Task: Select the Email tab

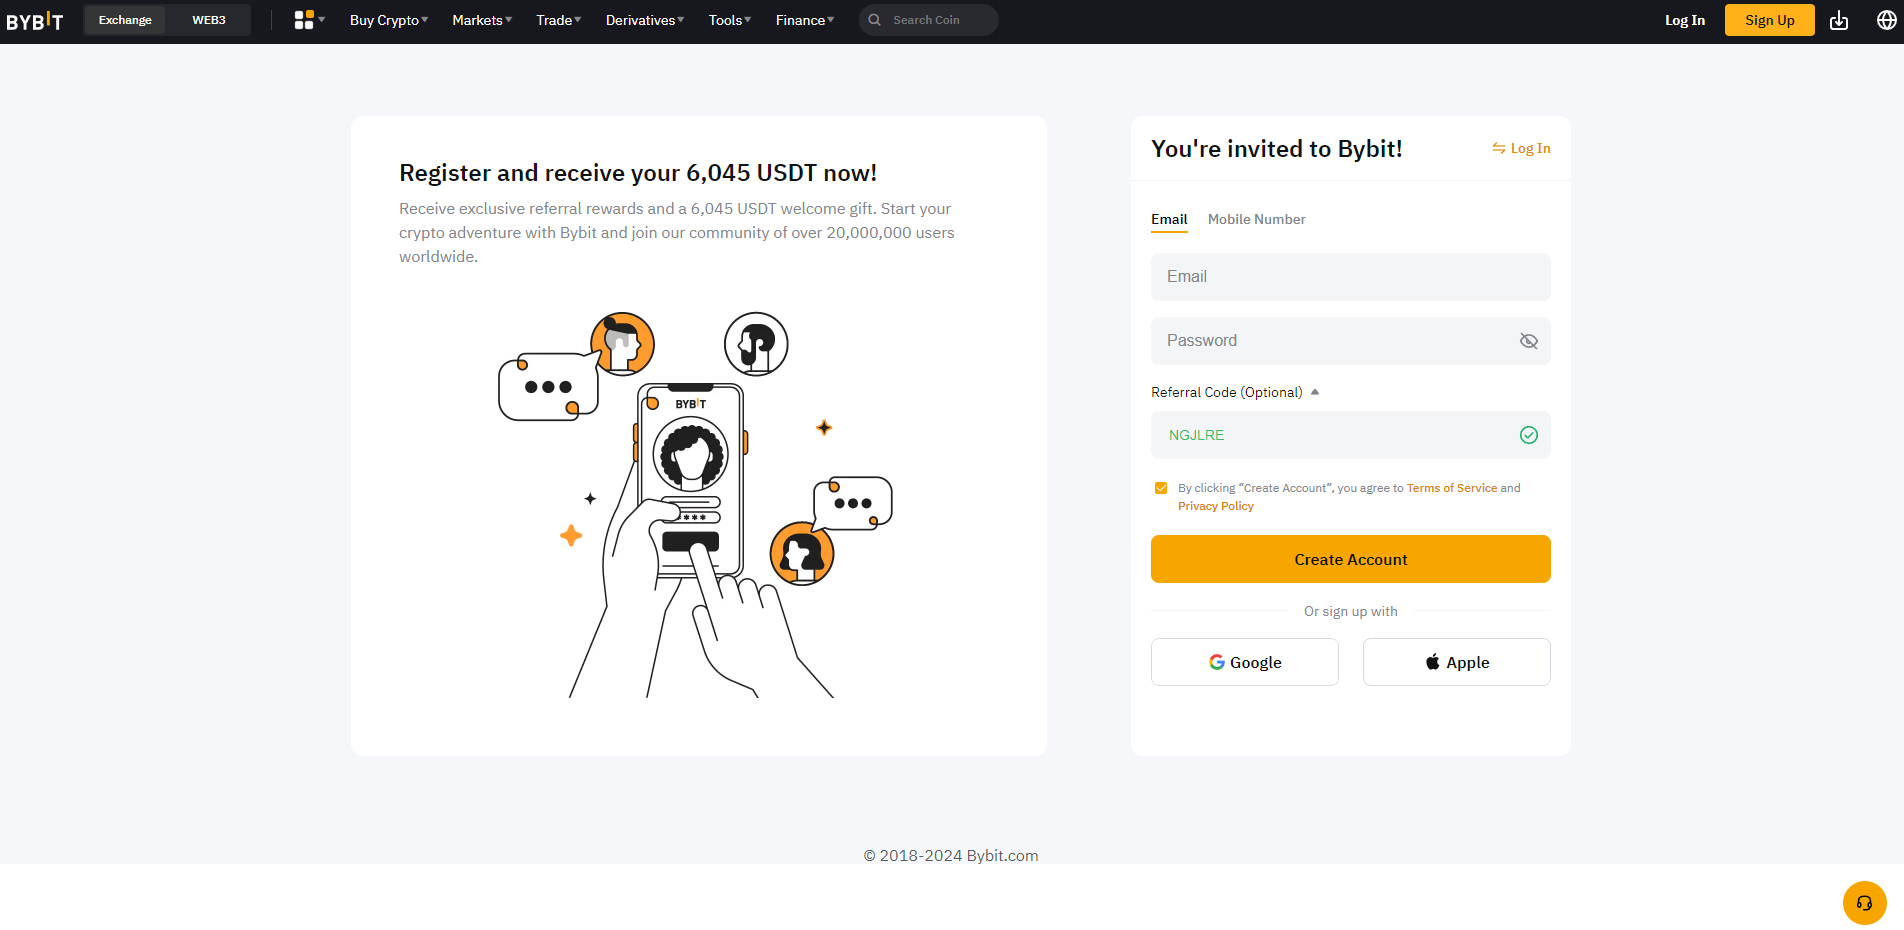Action: tap(1169, 219)
